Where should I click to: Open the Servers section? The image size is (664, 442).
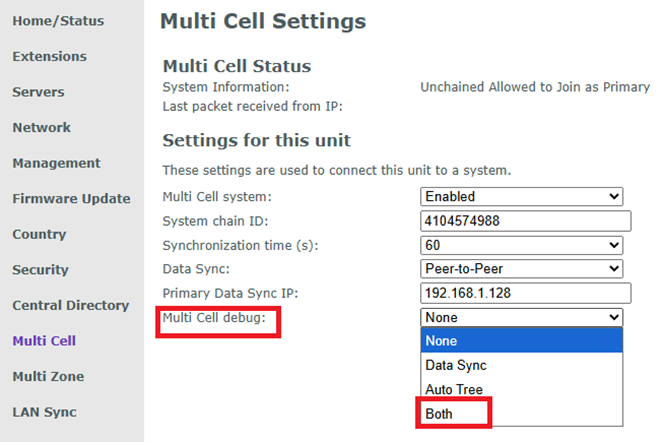coord(38,92)
